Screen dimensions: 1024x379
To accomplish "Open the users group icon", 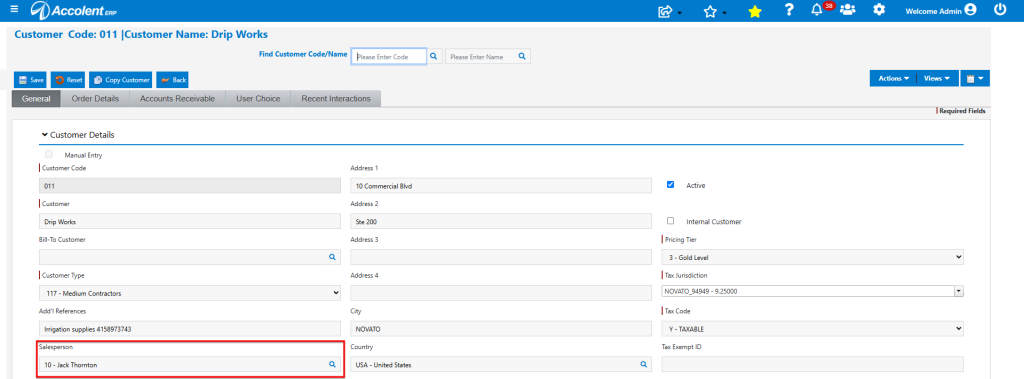I will (848, 10).
